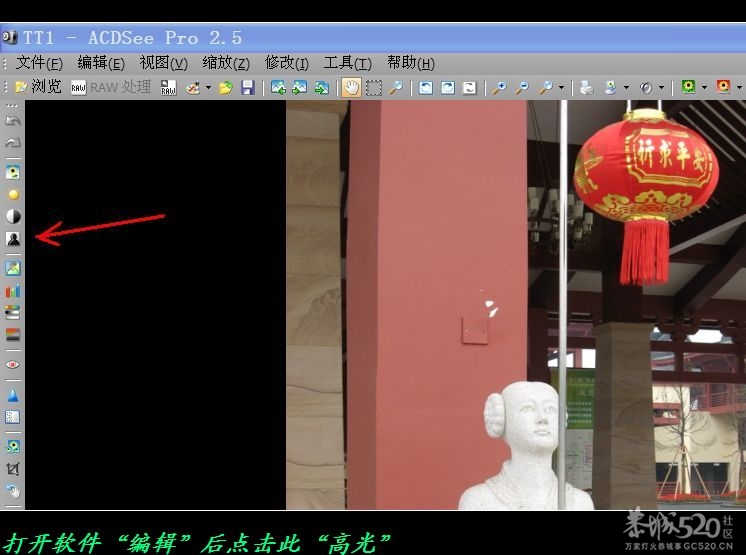Open the Shadows/Highlights silhouette tool
This screenshot has width=746, height=555.
13,238
